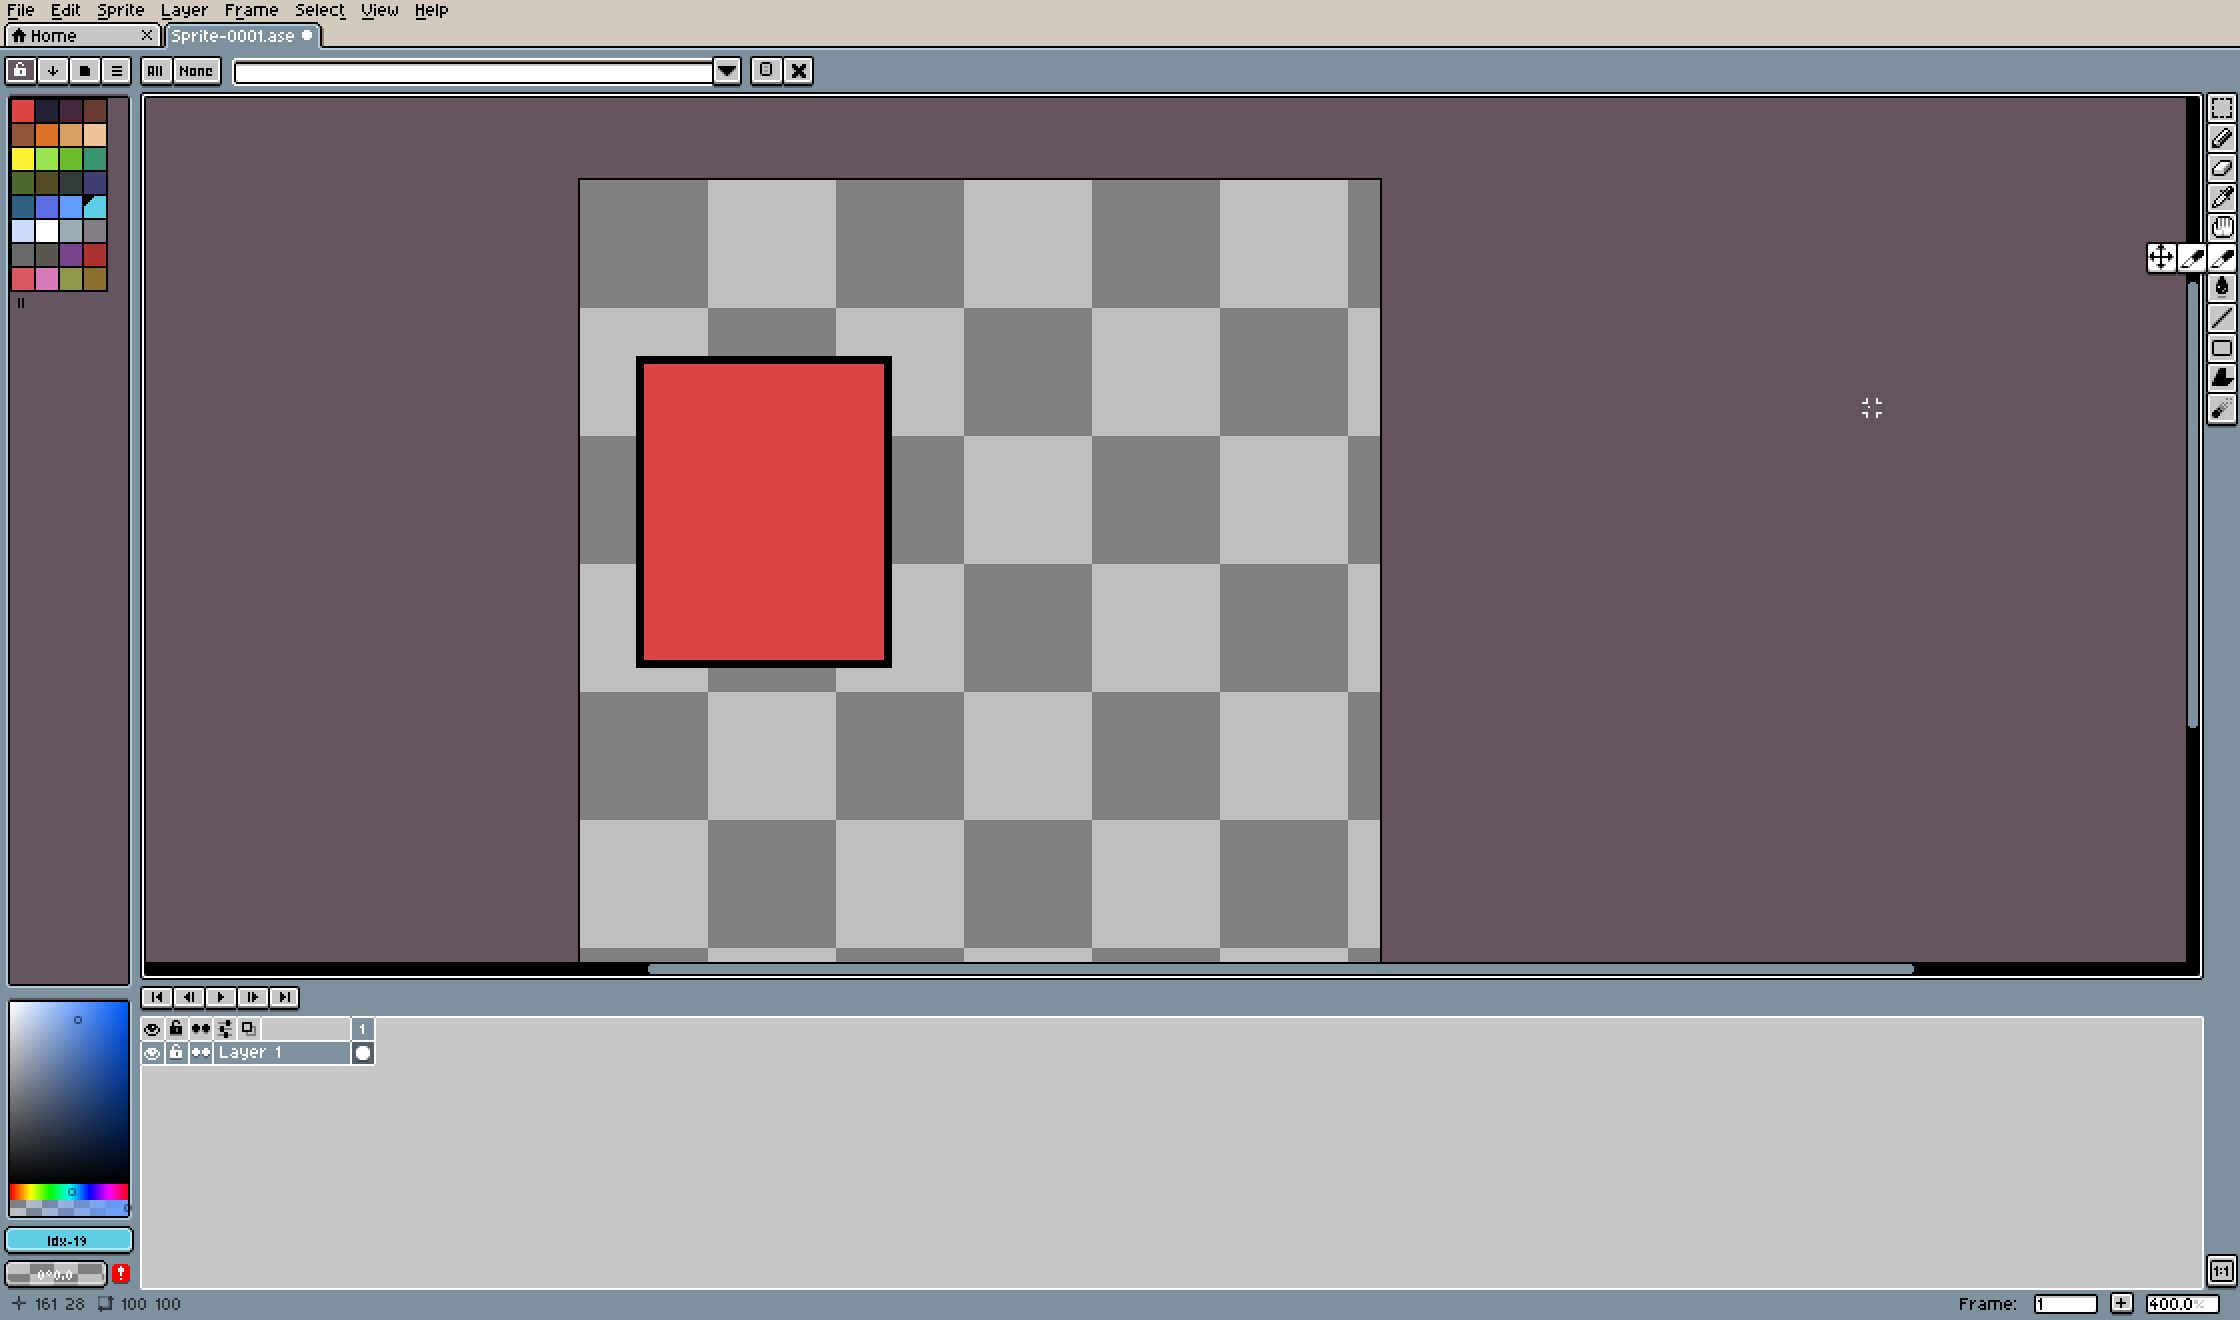Open the Sprite menu
This screenshot has width=2240, height=1320.
coord(120,10)
